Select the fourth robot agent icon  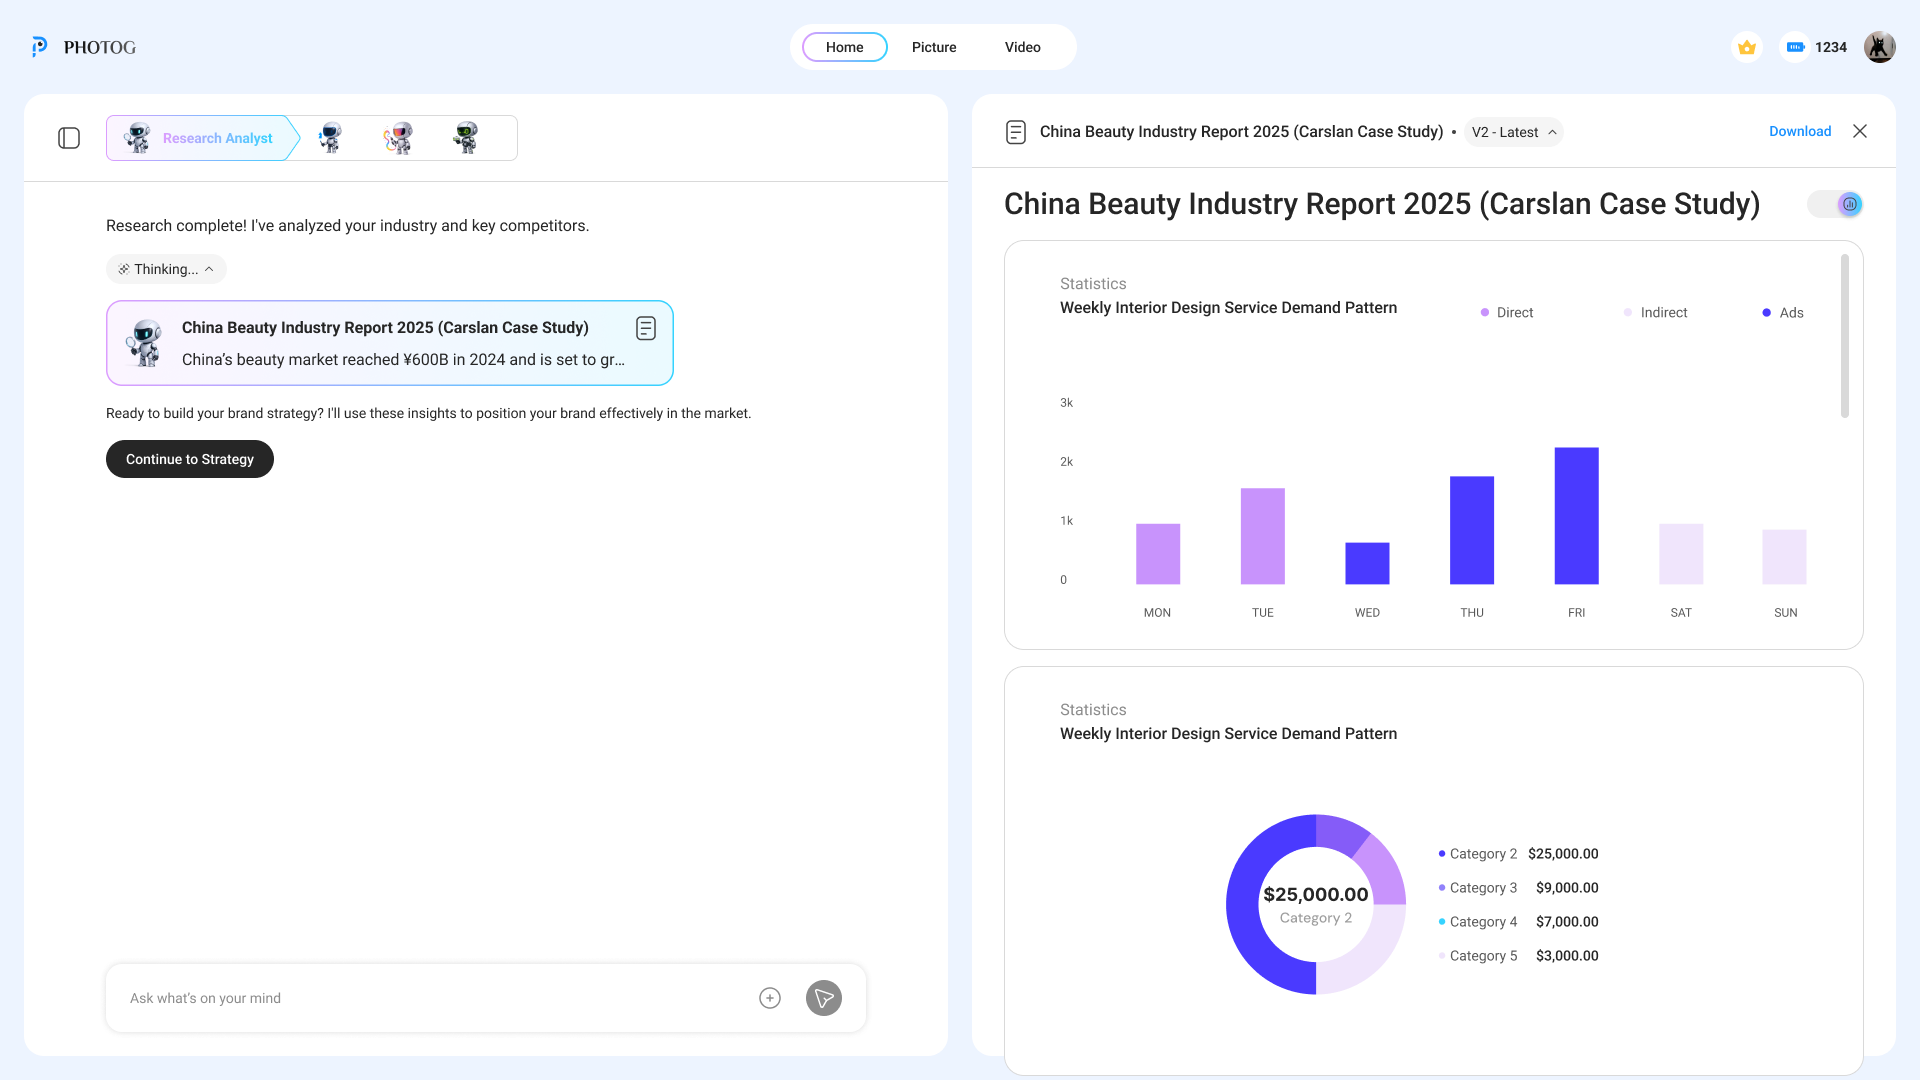click(466, 138)
